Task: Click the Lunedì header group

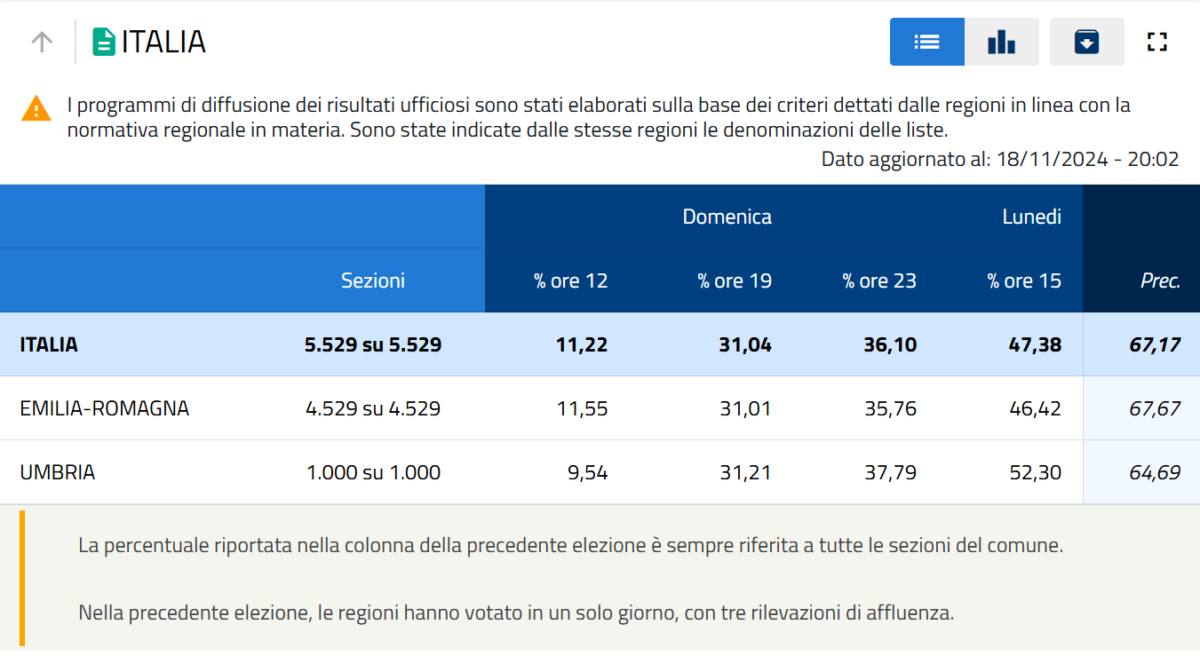Action: point(1031,217)
